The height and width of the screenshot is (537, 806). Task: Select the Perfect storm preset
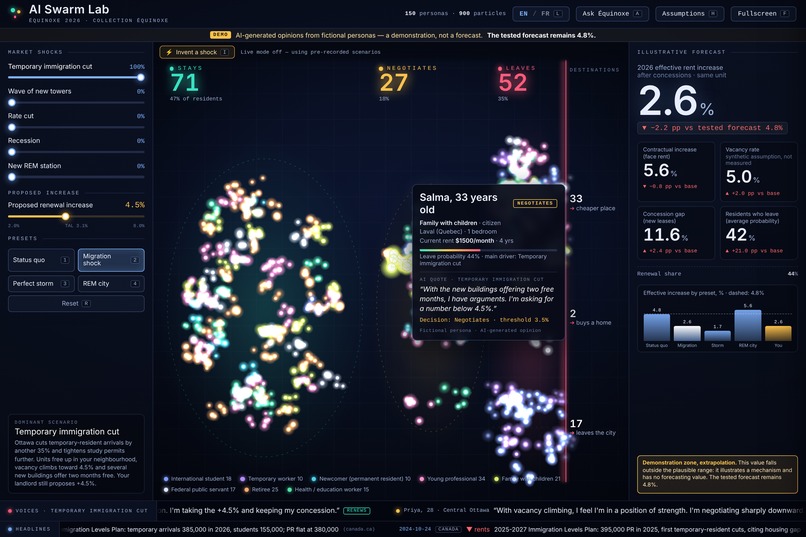tap(41, 284)
